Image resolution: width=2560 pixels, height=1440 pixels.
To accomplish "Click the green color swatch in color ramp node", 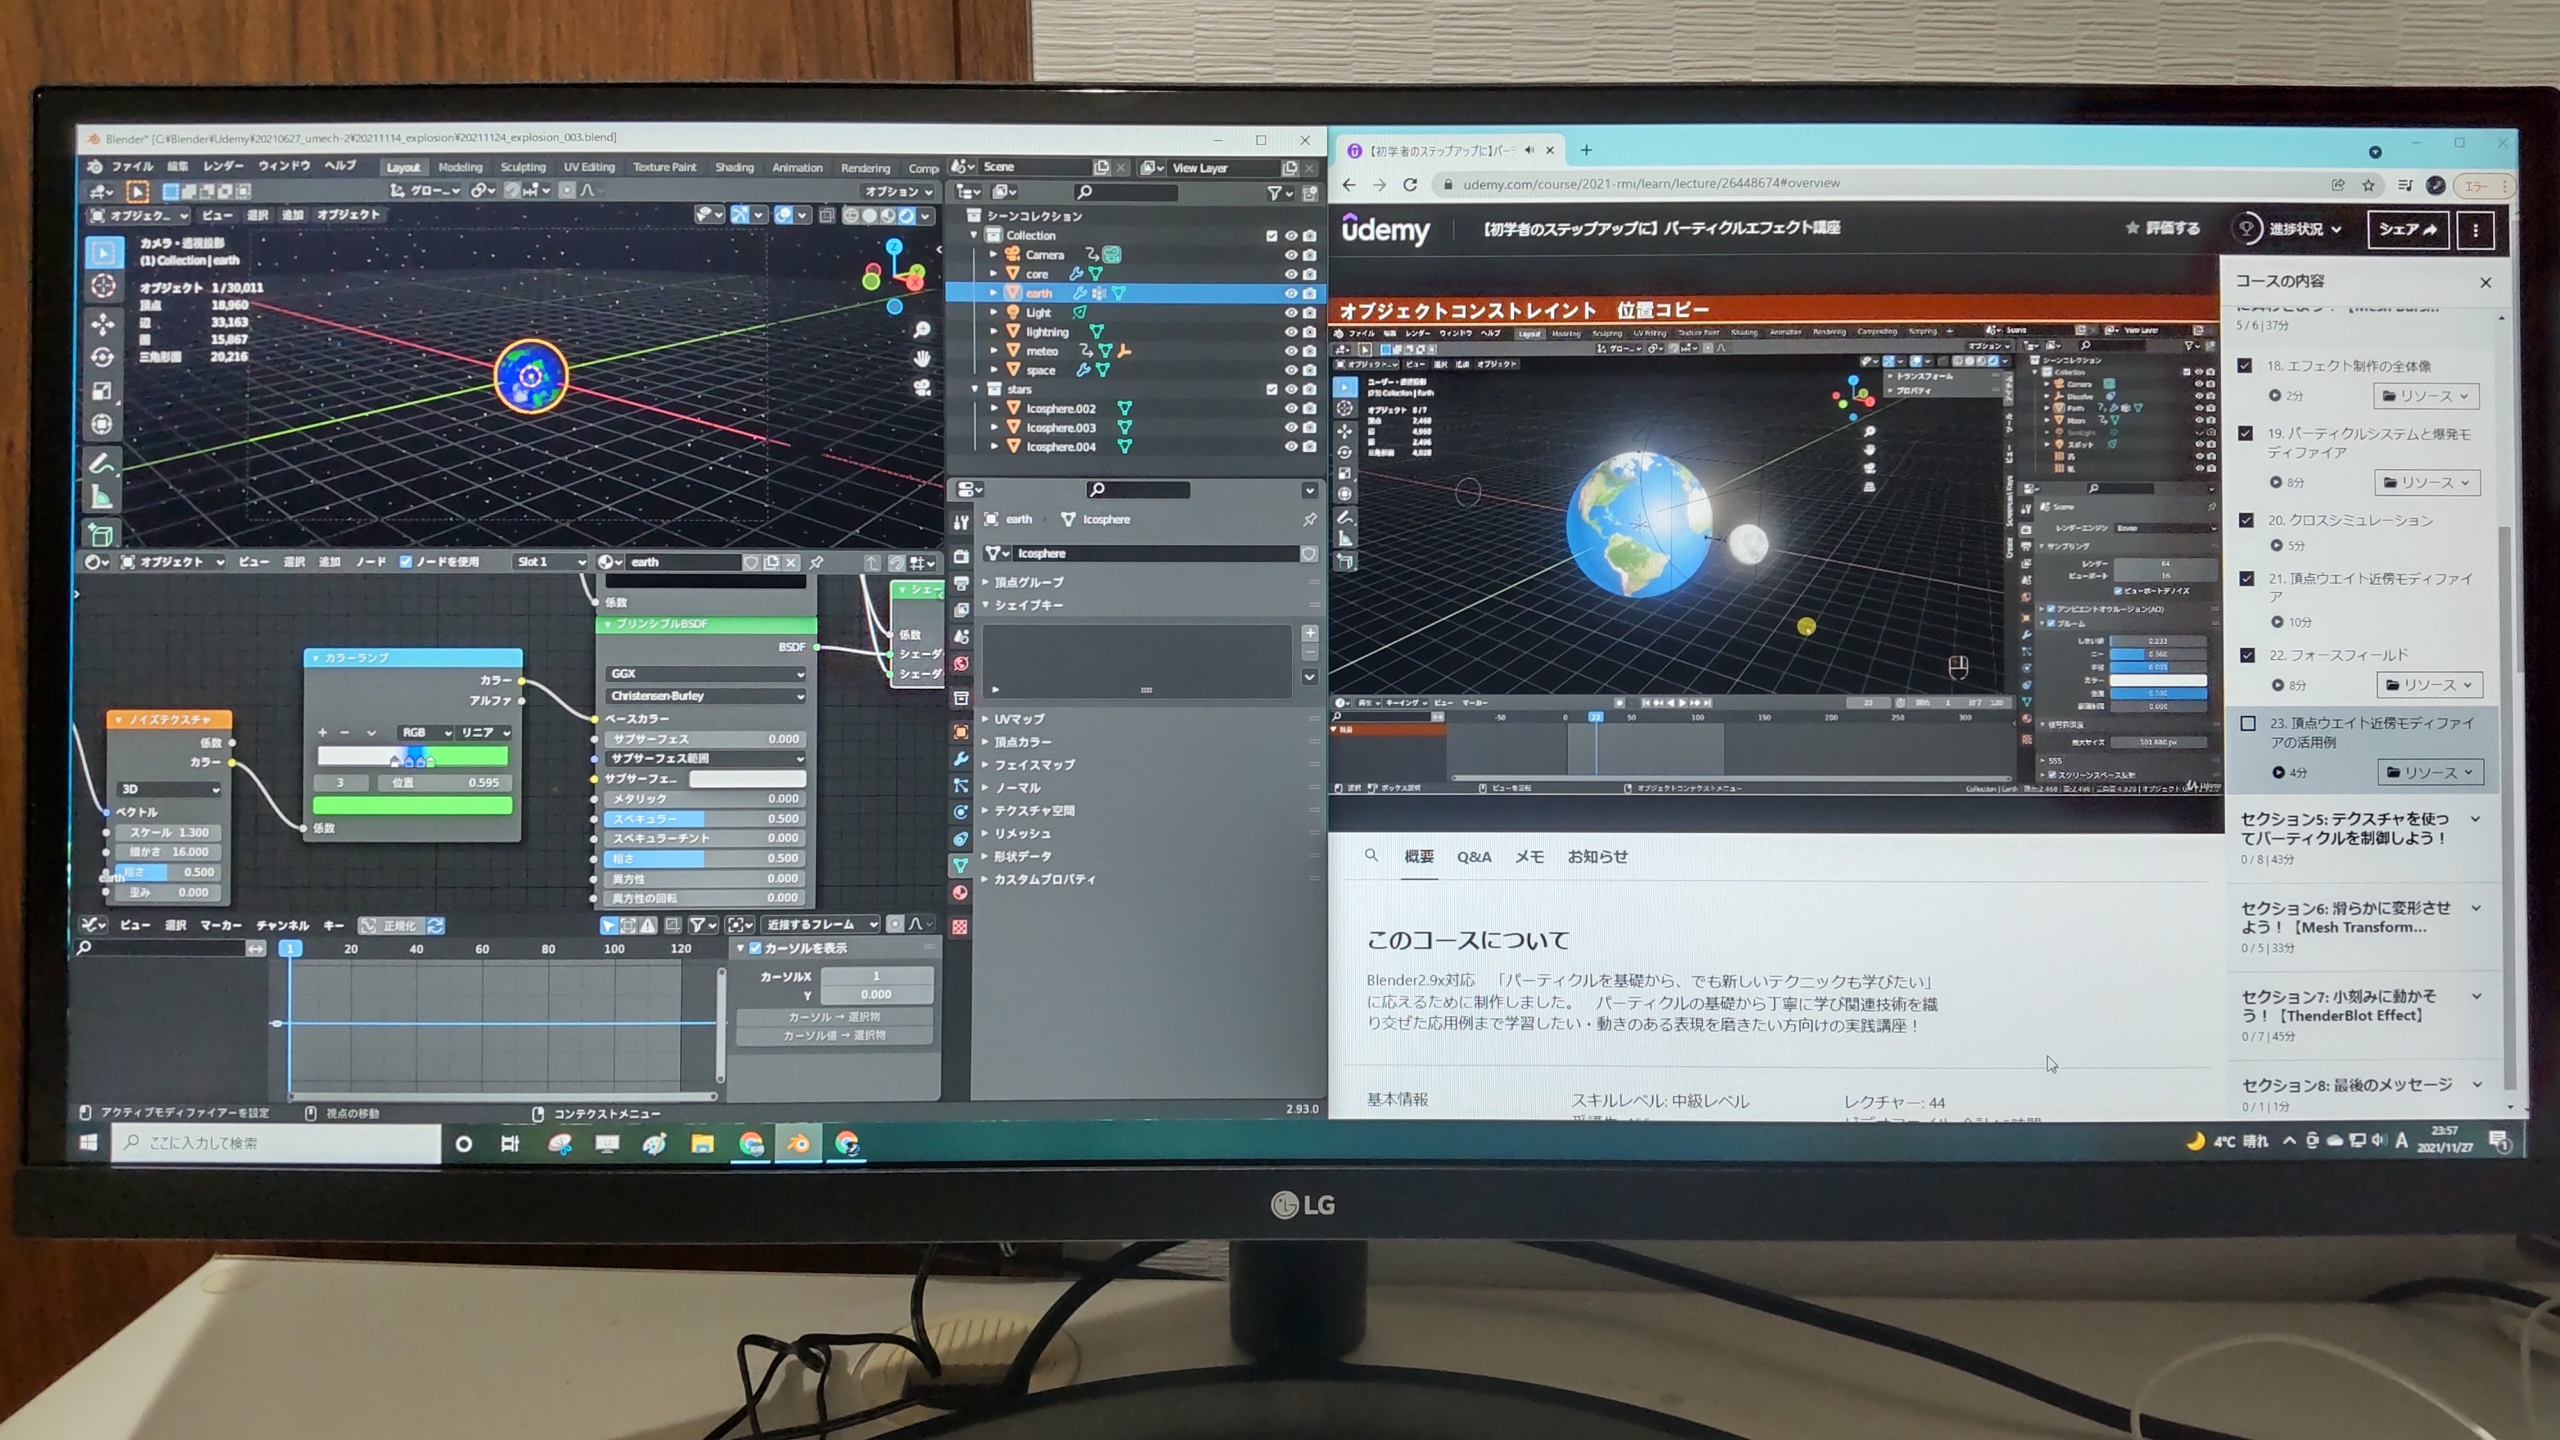I will coord(412,806).
